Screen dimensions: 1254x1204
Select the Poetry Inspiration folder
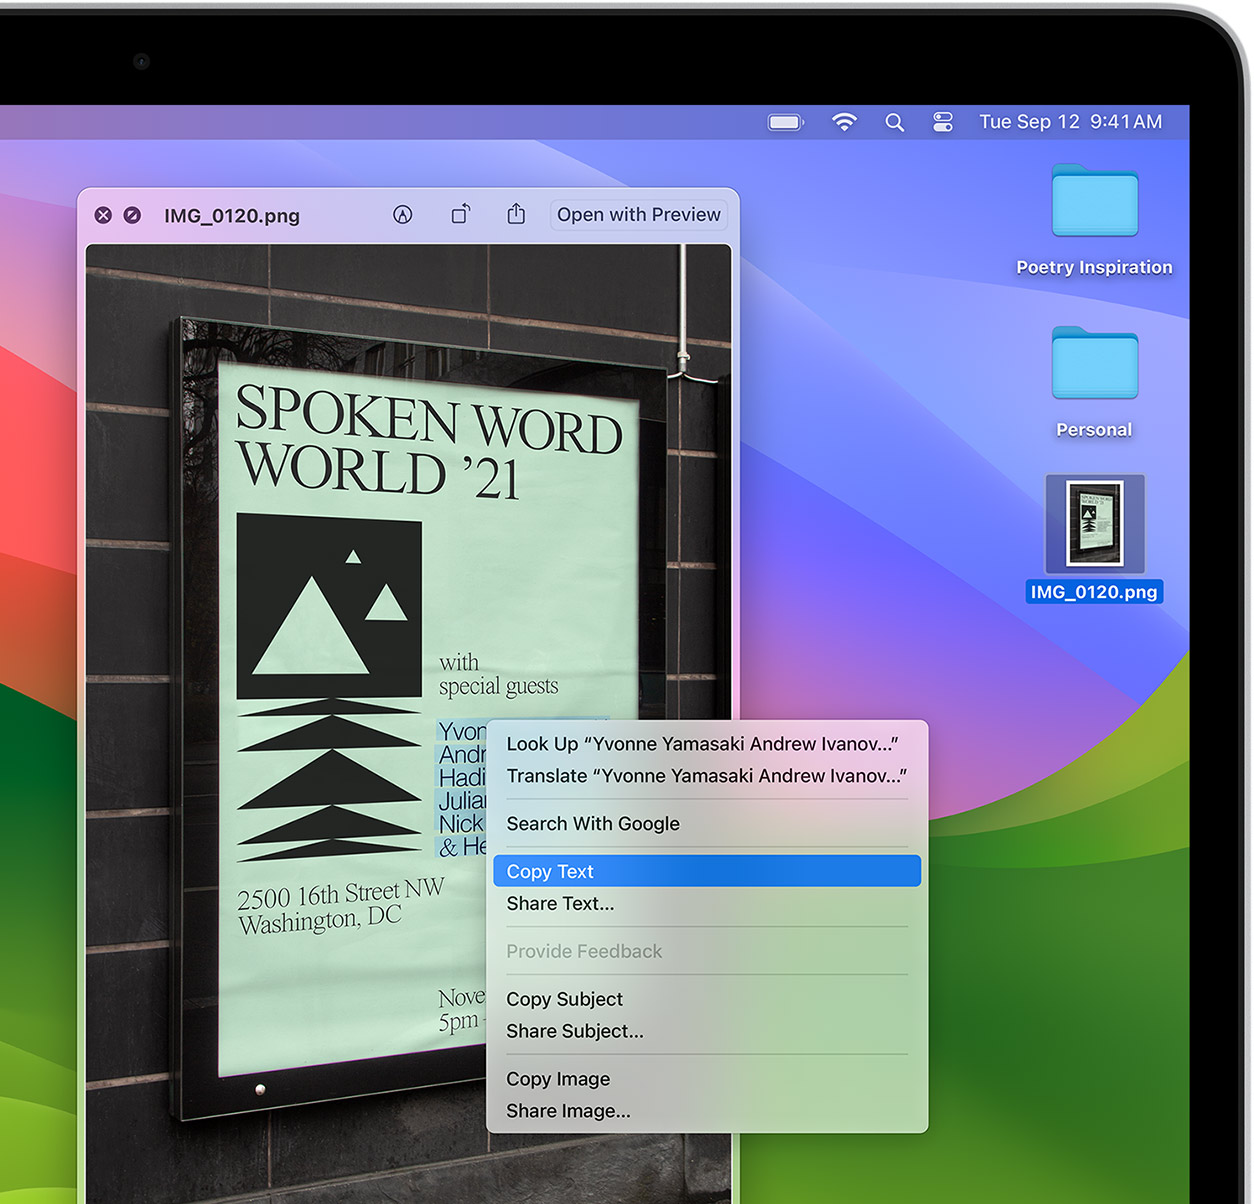1094,204
